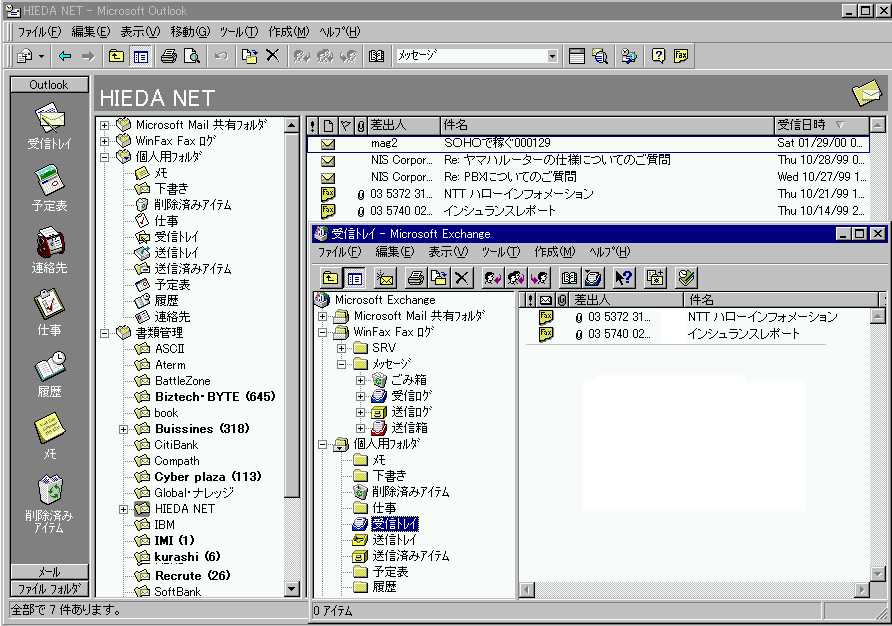Screen dimensions: 892x626
Task: Toggle folder list button in Exchange toolbar
Action: point(355,278)
